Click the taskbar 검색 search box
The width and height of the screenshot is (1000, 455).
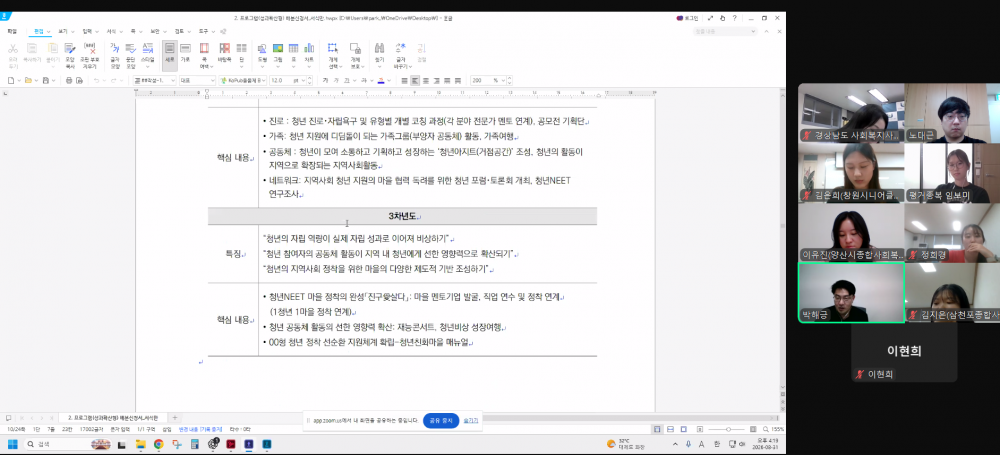pyautogui.click(x=67, y=444)
